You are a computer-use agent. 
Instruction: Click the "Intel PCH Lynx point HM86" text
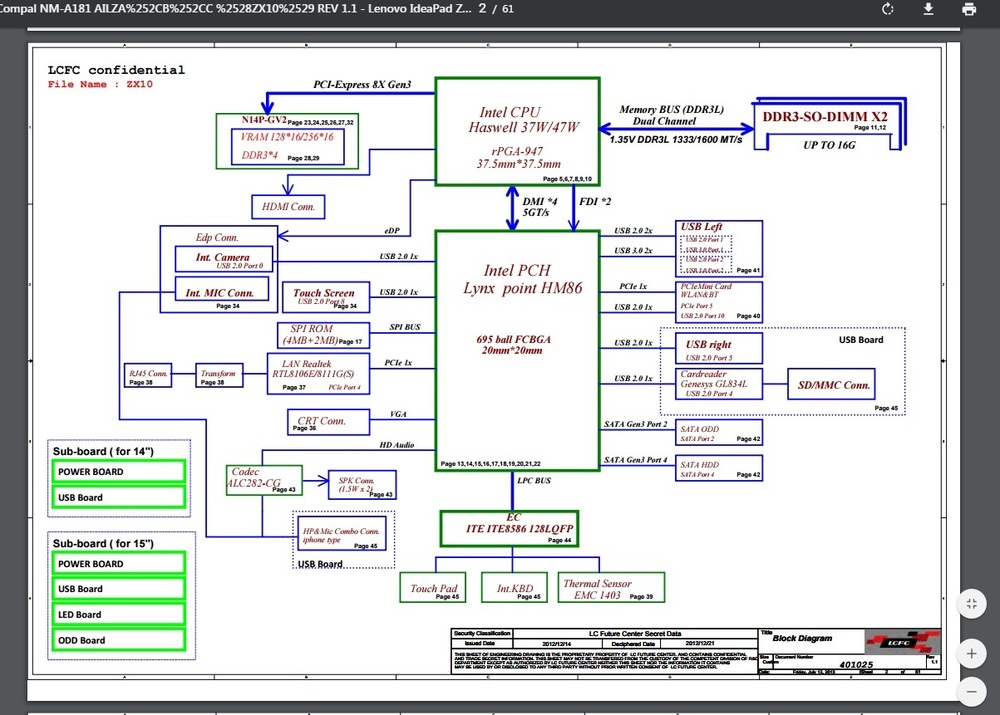pyautogui.click(x=522, y=279)
